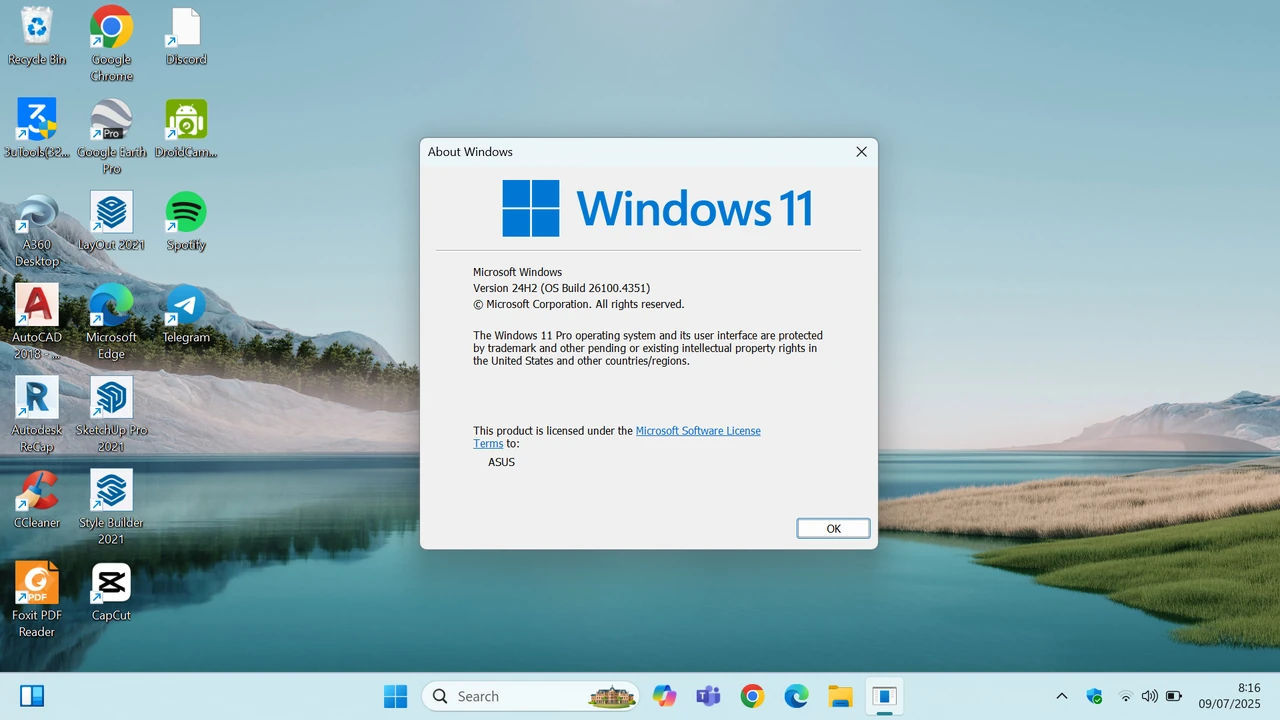Select the CapCut desktop shortcut
Screen dimensions: 1280x720
click(x=111, y=593)
